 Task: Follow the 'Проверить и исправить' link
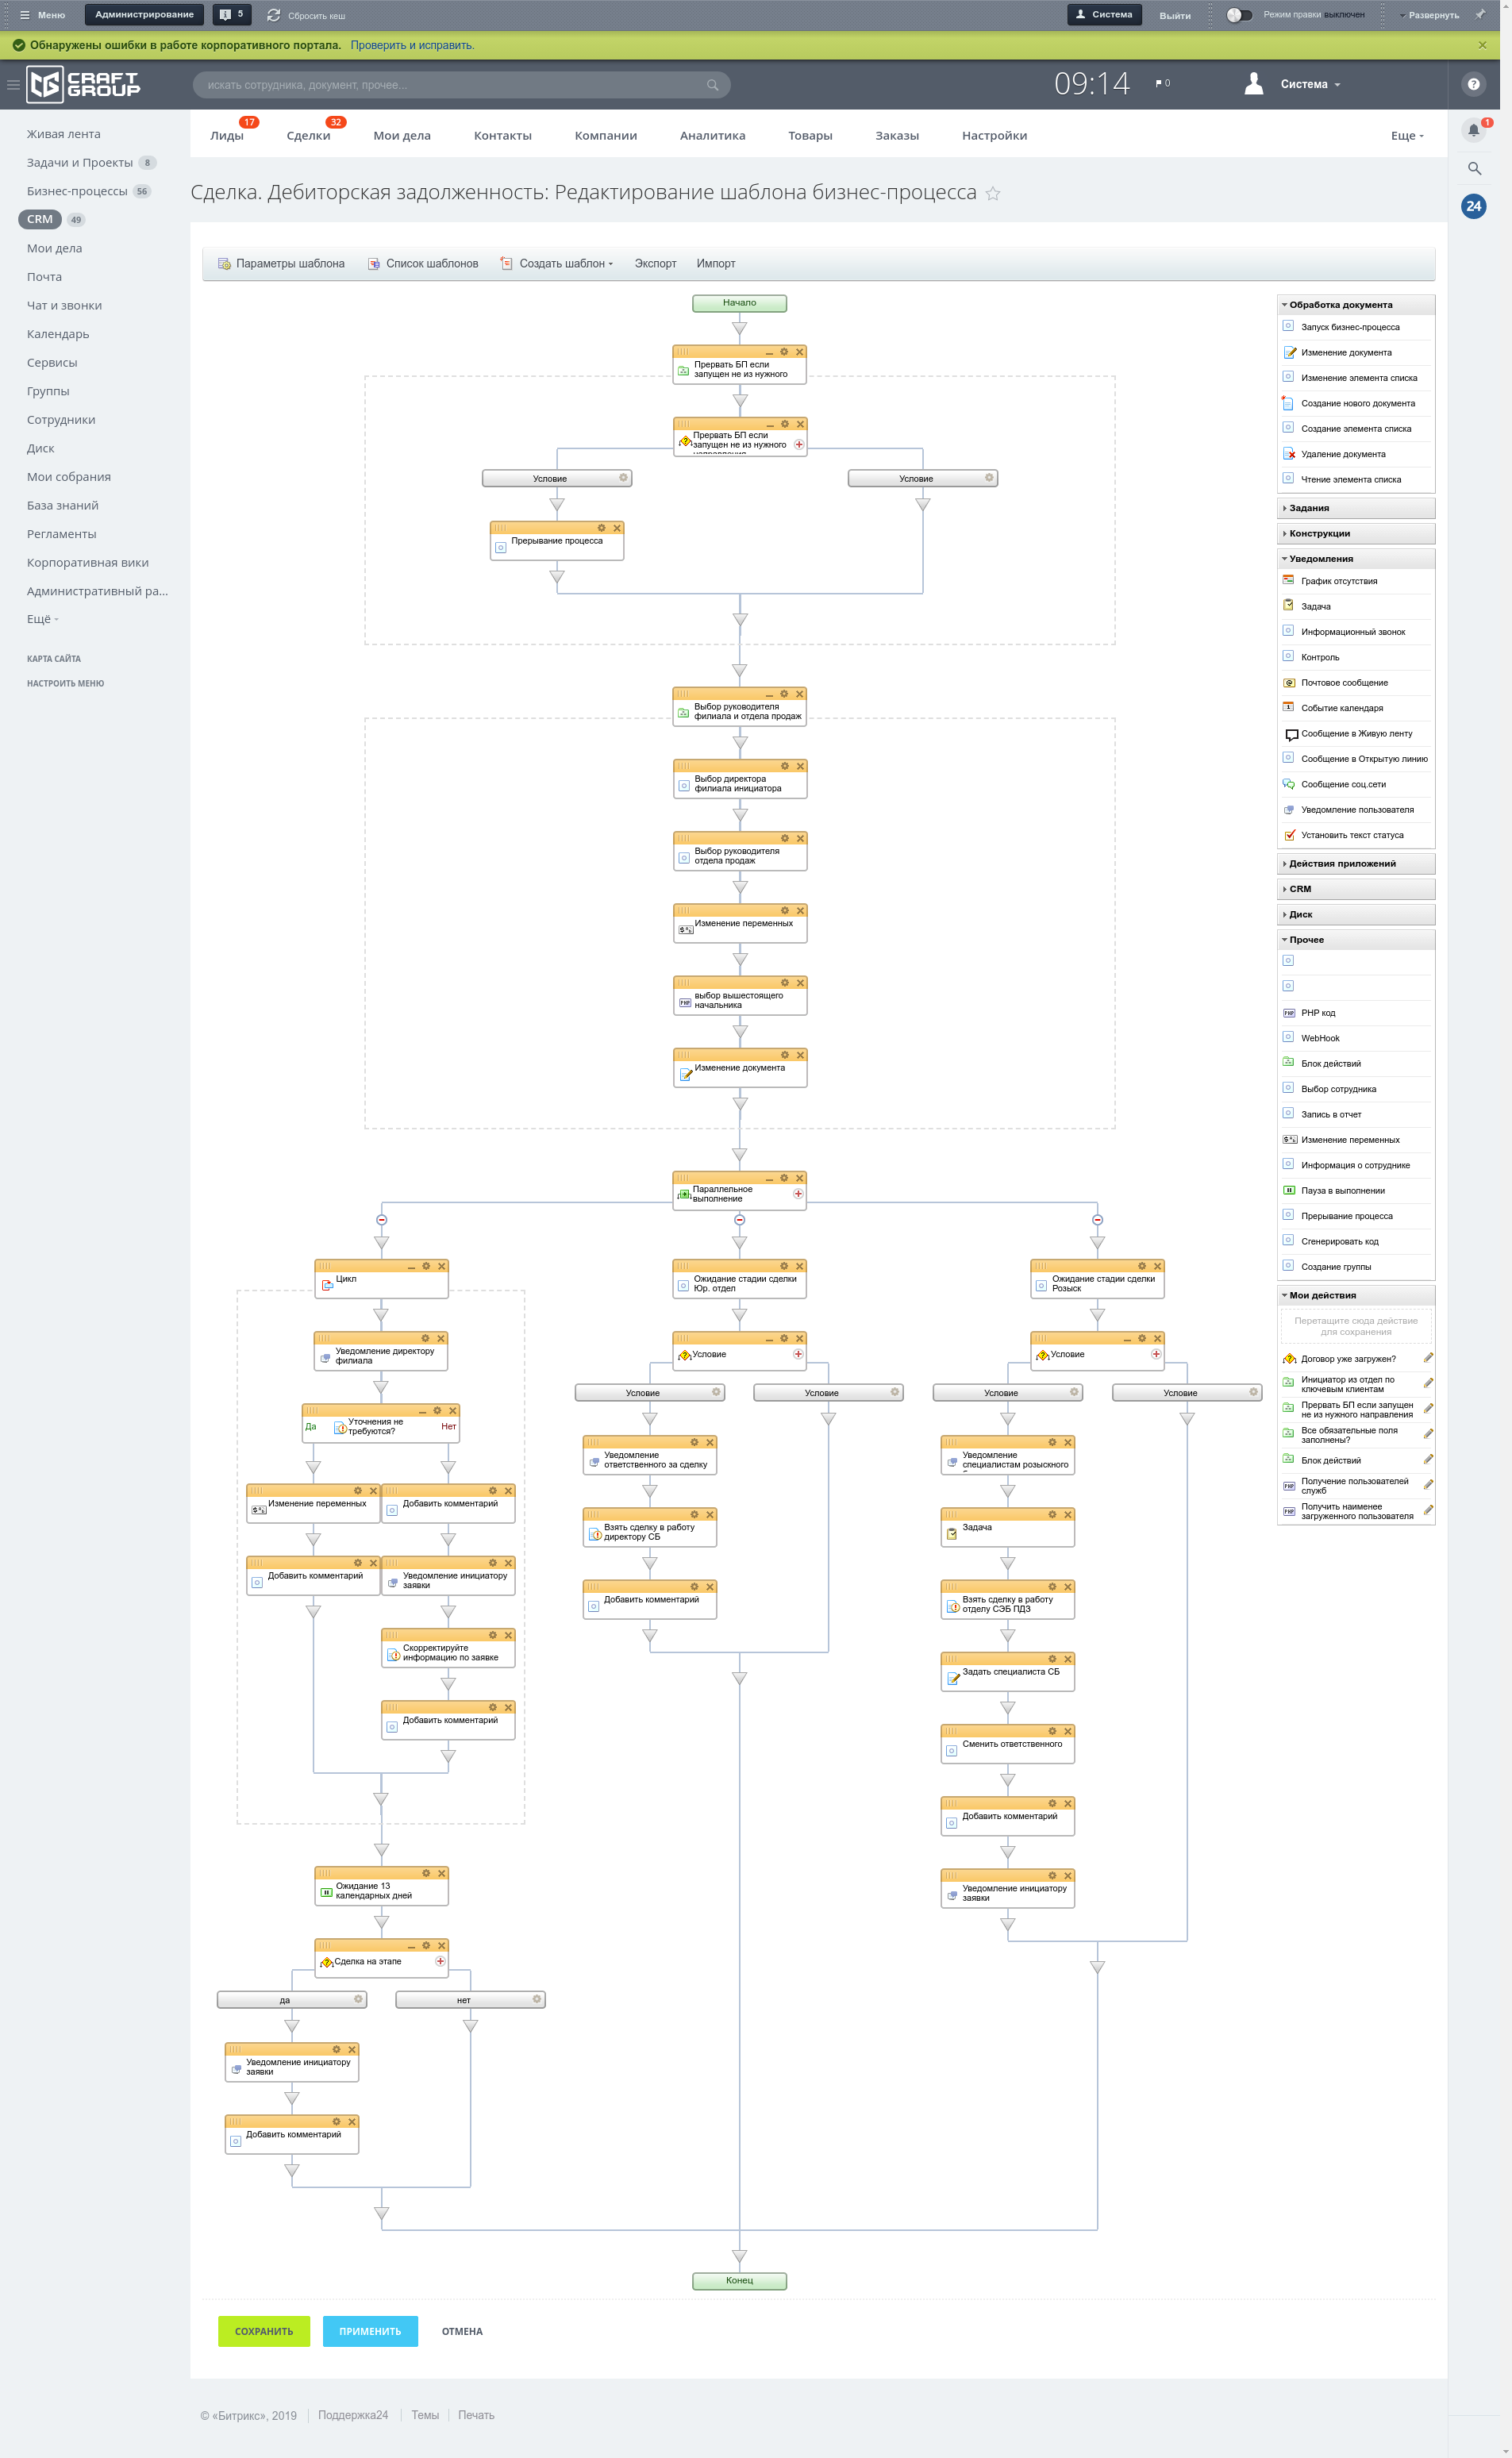point(412,45)
